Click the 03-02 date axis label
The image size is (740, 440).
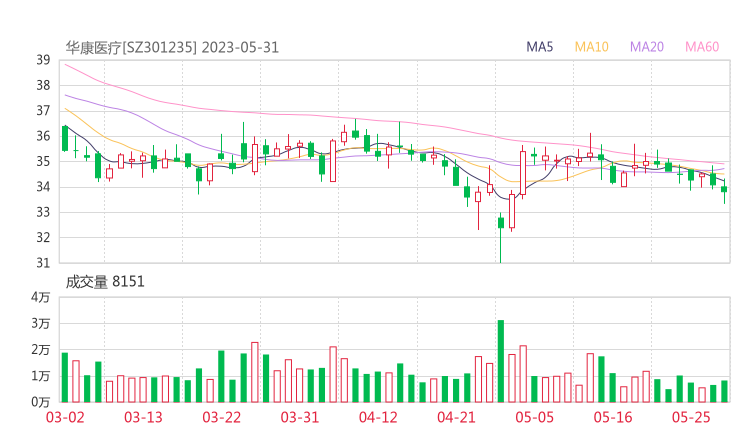(65, 417)
